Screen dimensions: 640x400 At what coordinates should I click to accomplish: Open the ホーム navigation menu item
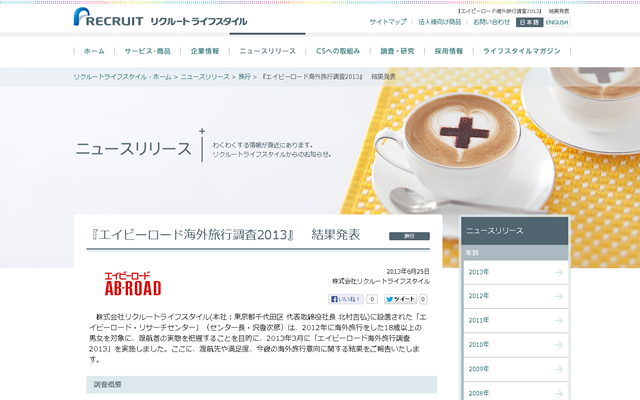(x=94, y=50)
